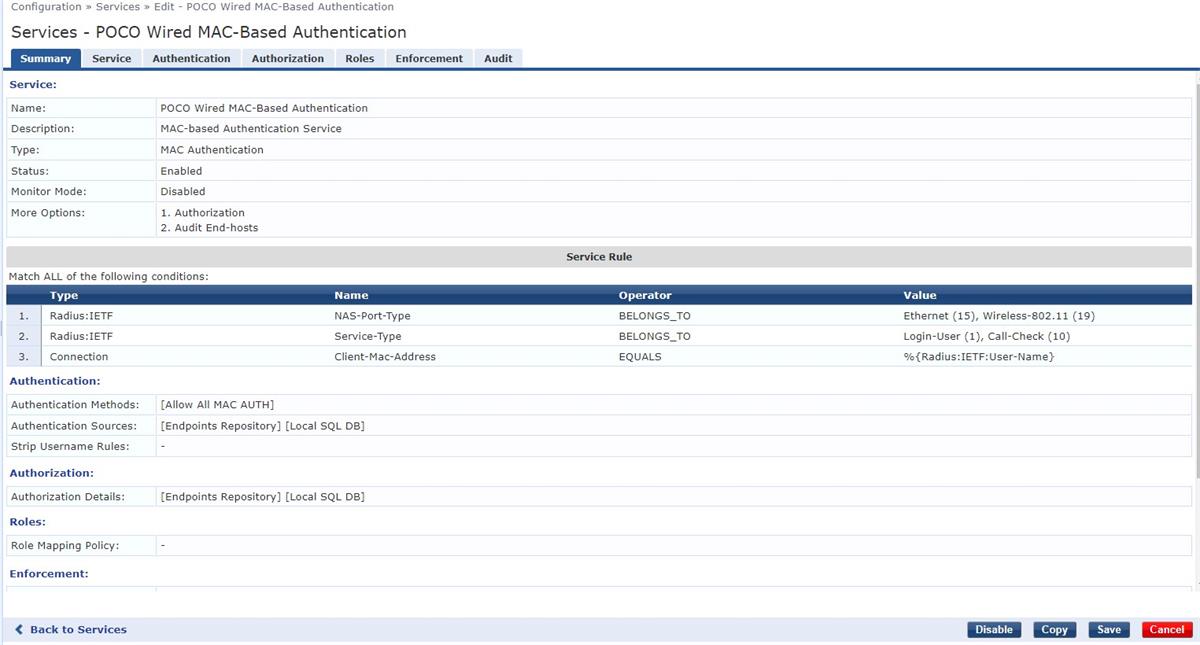The image size is (1200, 645).
Task: Click the Back to Services arrow icon
Action: 19,630
